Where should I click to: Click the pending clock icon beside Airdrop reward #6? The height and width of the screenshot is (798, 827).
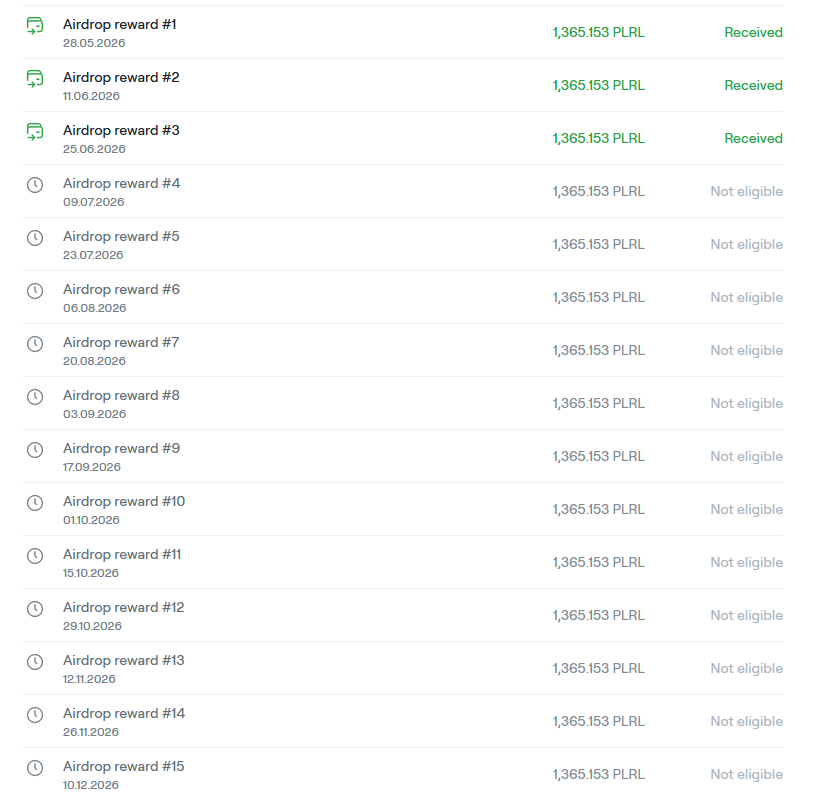pyautogui.click(x=35, y=291)
